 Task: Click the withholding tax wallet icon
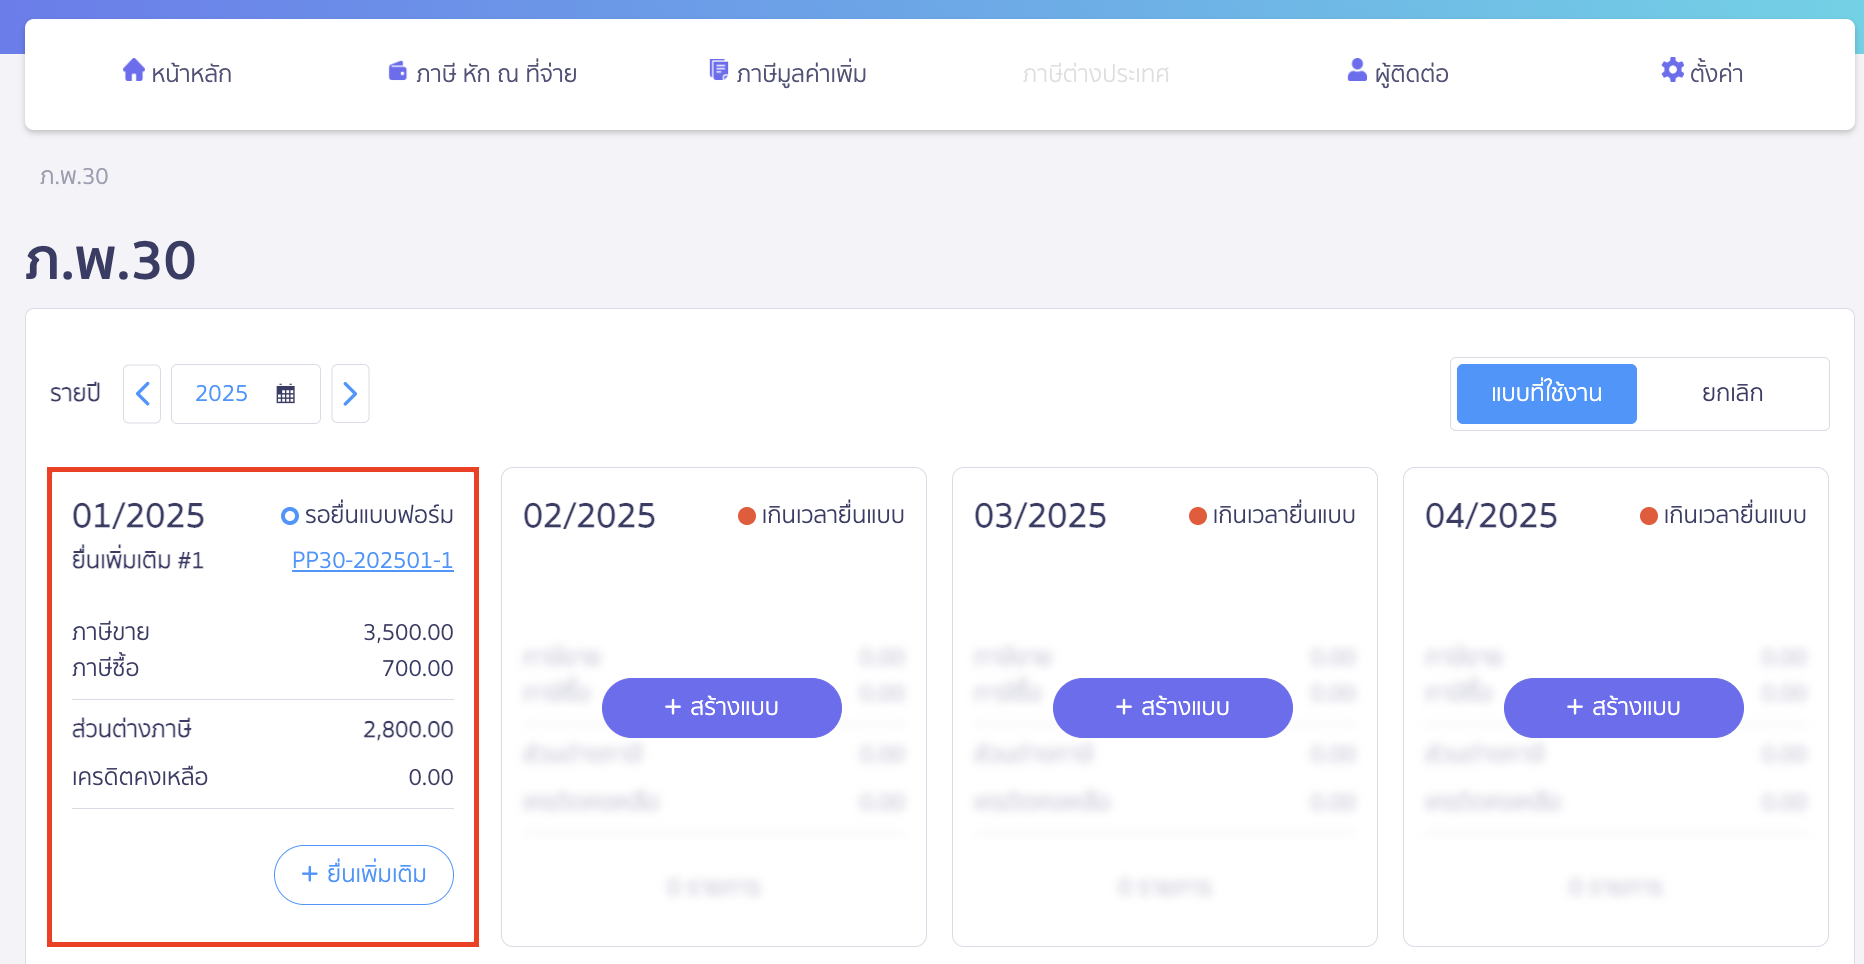point(398,71)
